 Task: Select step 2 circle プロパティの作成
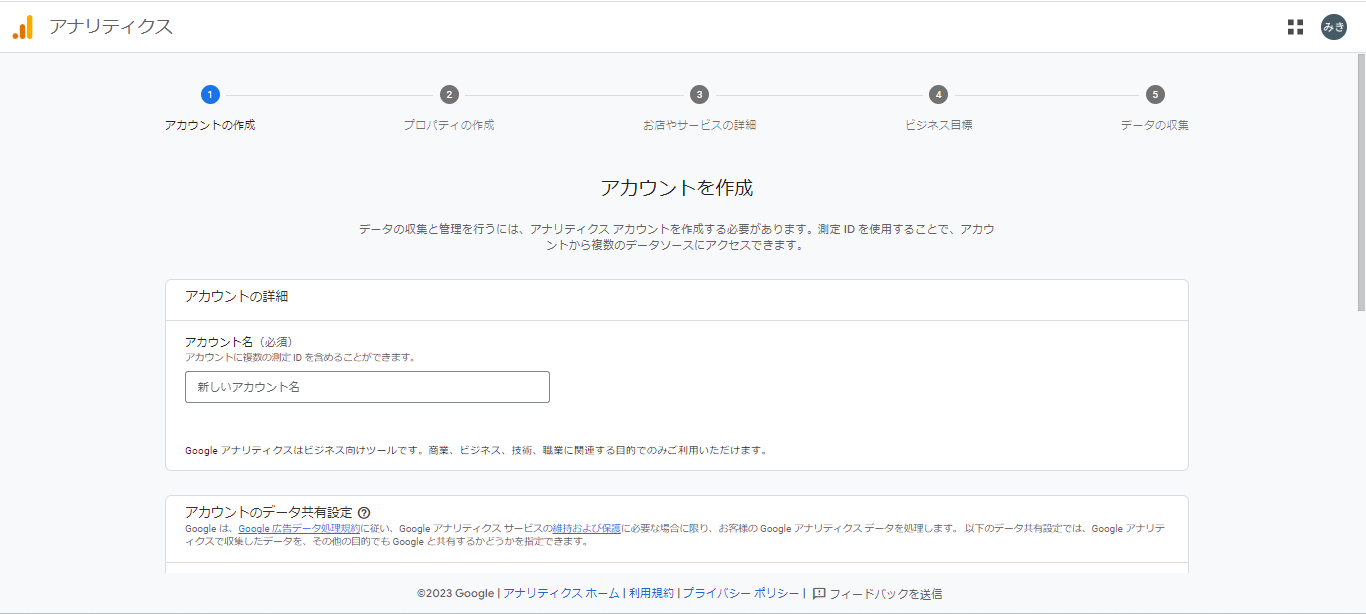(x=449, y=94)
